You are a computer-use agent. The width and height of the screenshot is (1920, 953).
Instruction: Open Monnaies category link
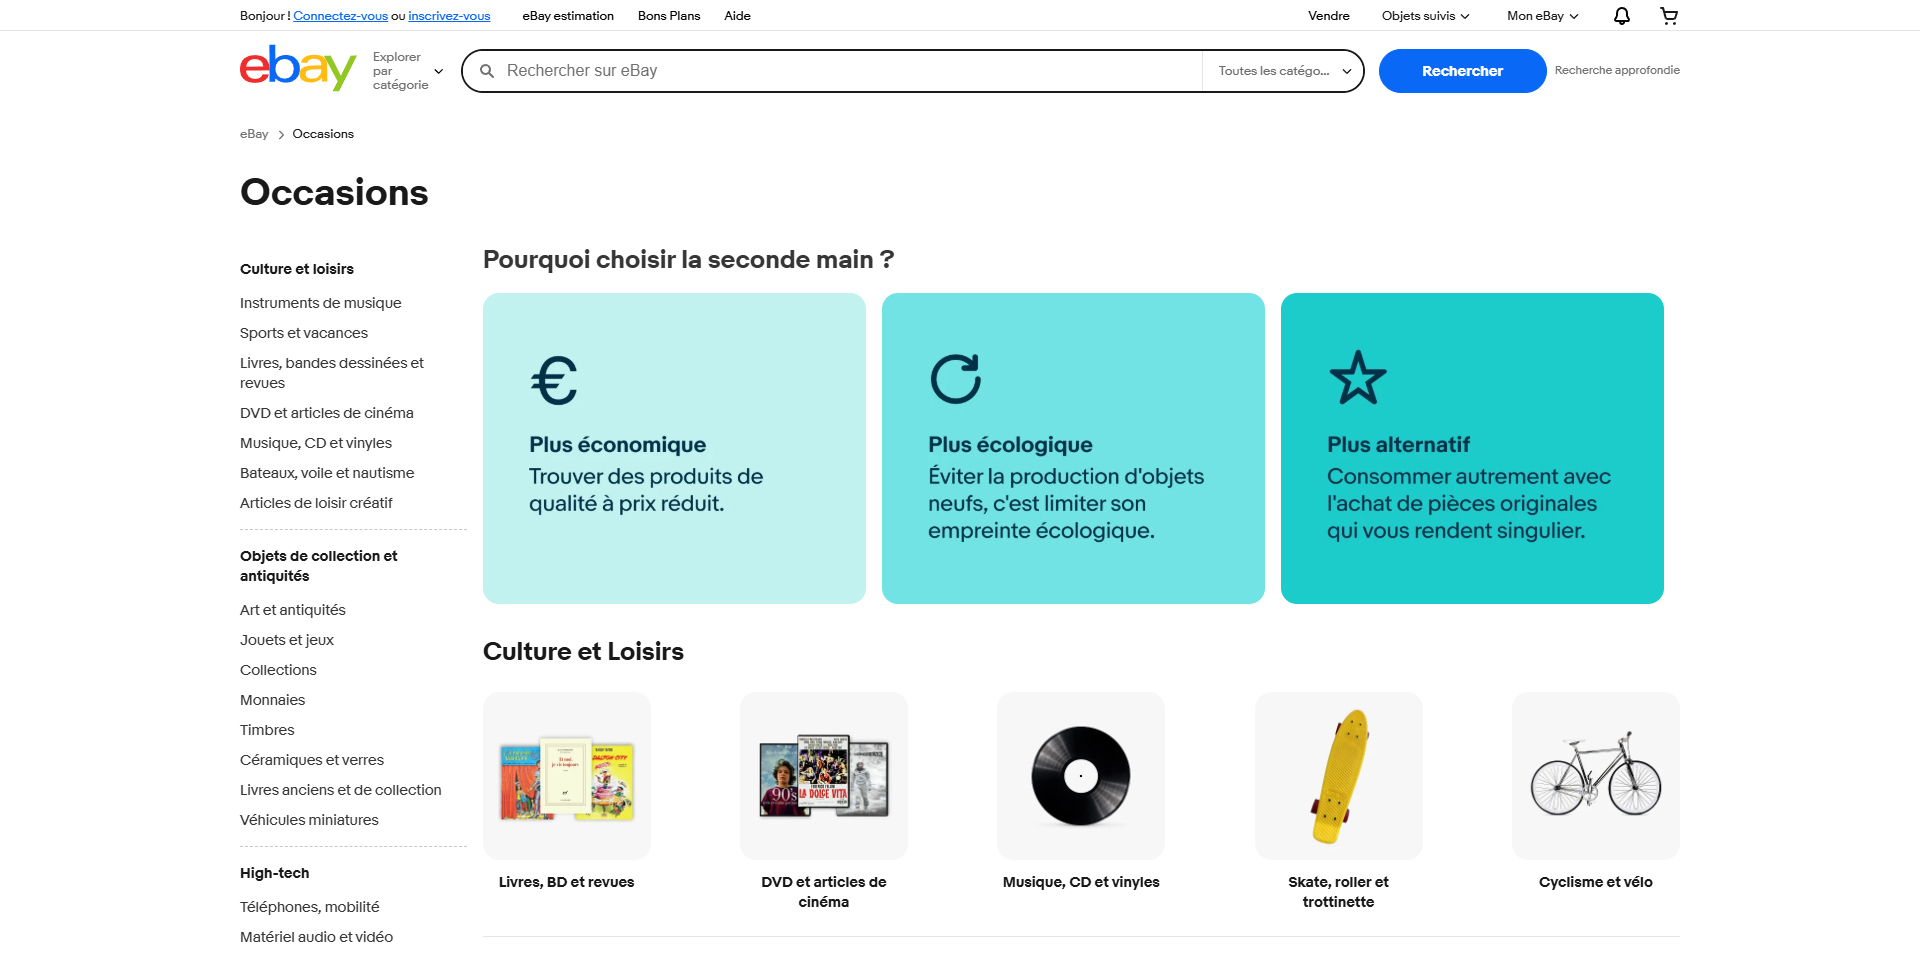(272, 700)
